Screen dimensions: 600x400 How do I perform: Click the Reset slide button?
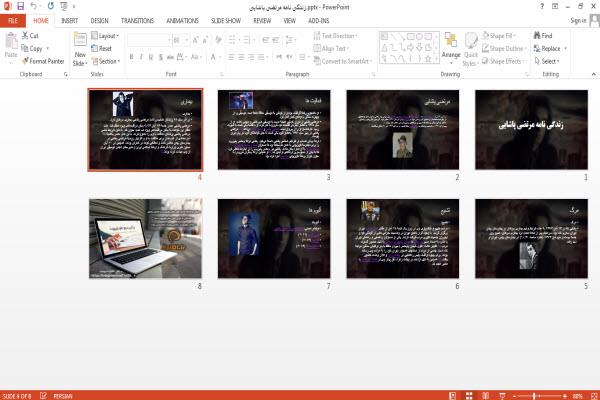(x=102, y=49)
